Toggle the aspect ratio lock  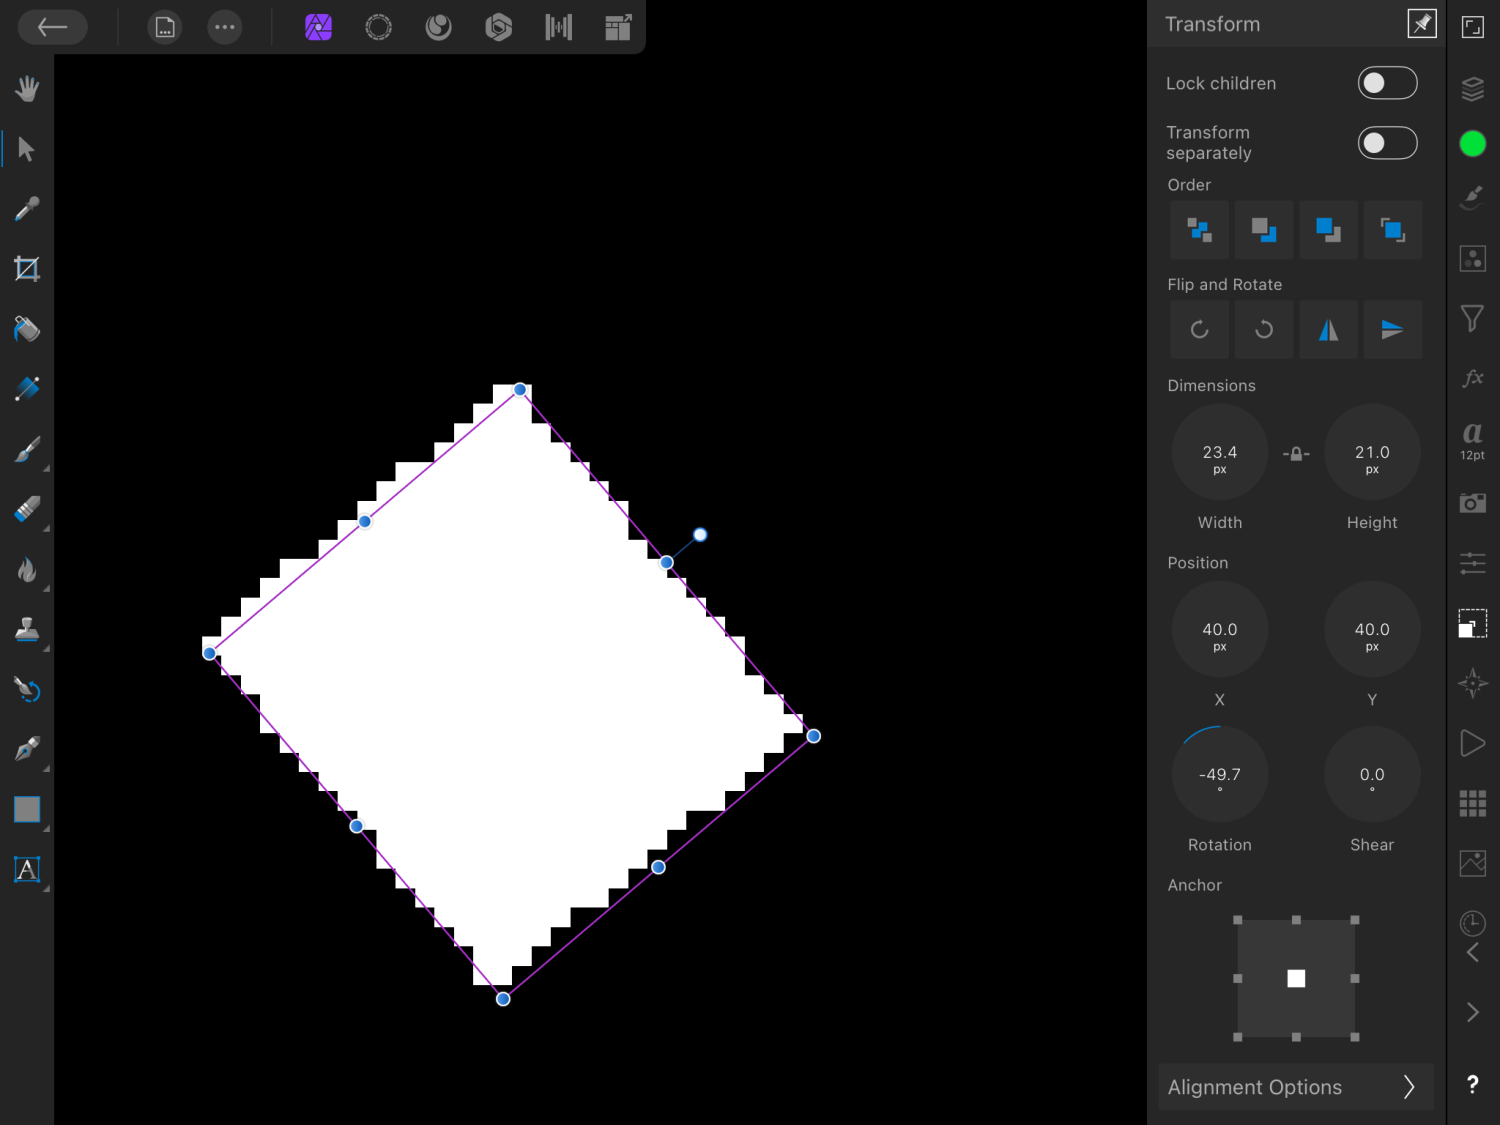coord(1296,453)
